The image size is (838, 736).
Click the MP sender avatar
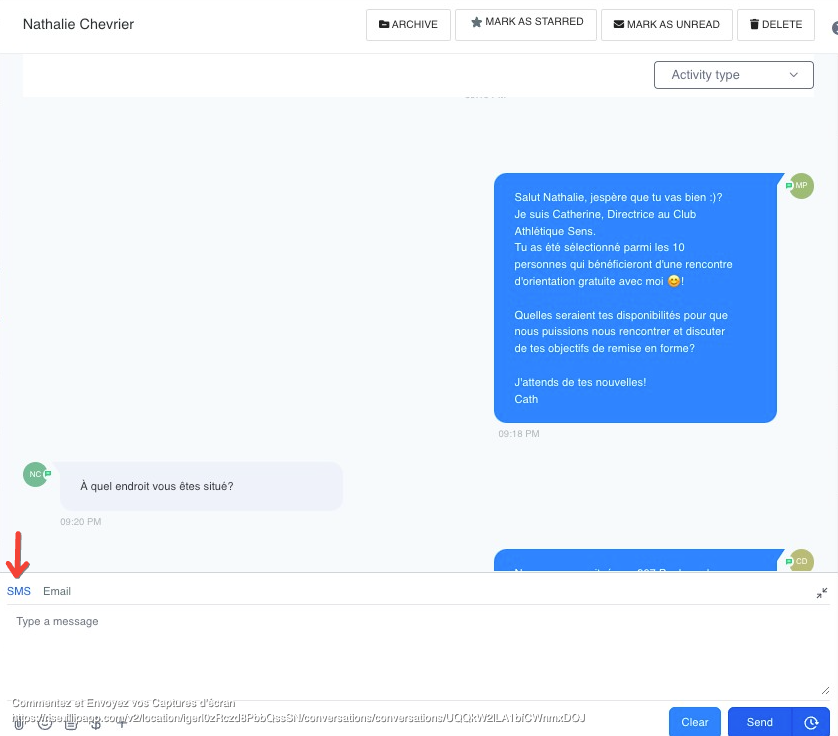coord(801,186)
